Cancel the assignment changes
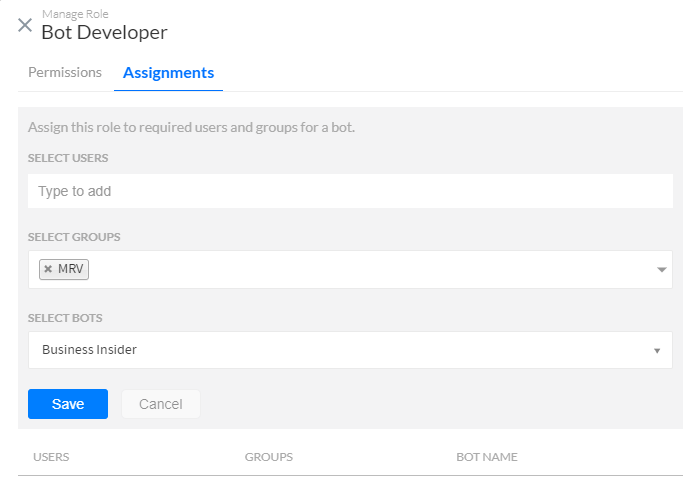The width and height of the screenshot is (695, 480). 161,404
